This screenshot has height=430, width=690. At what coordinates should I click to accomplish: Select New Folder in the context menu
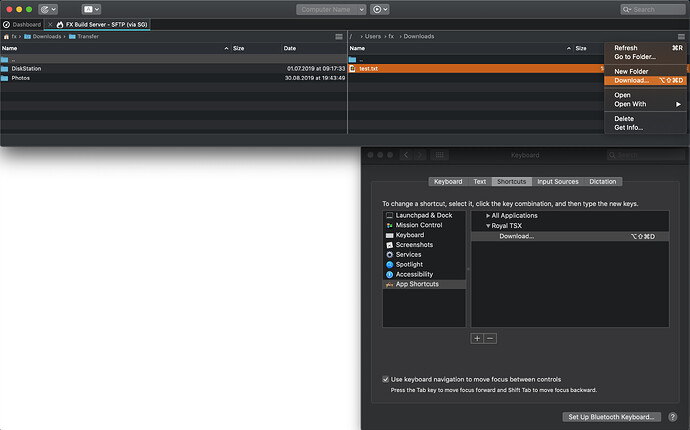633,71
